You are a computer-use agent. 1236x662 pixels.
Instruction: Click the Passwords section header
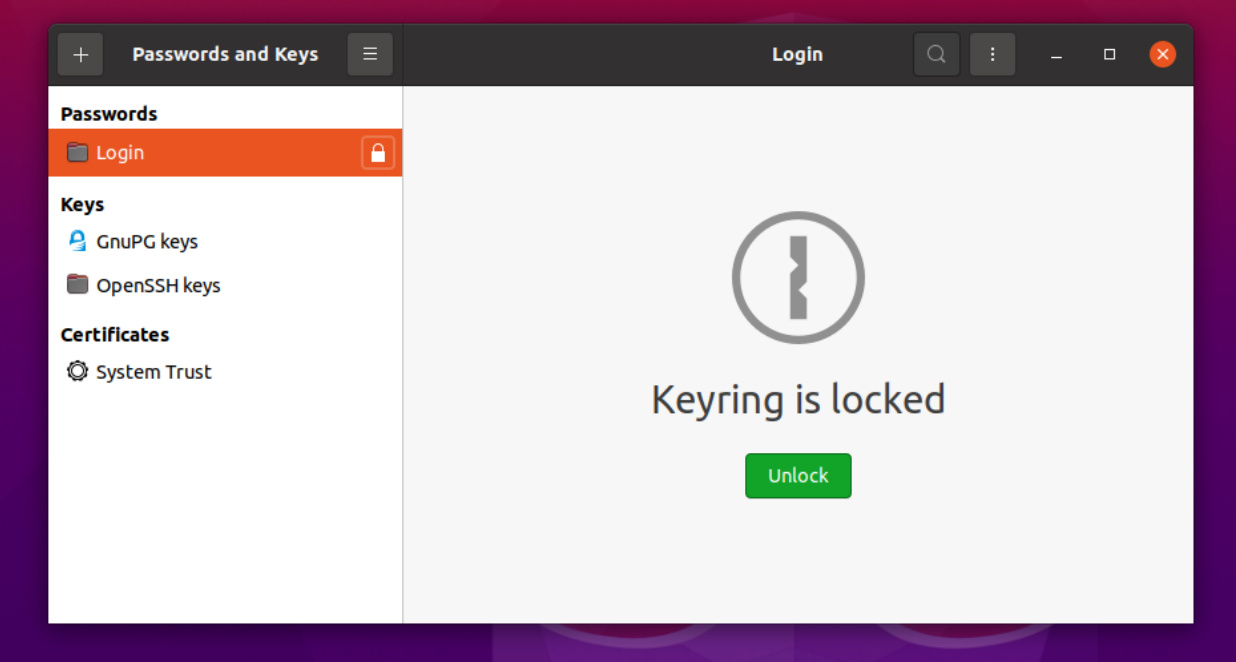pos(108,113)
